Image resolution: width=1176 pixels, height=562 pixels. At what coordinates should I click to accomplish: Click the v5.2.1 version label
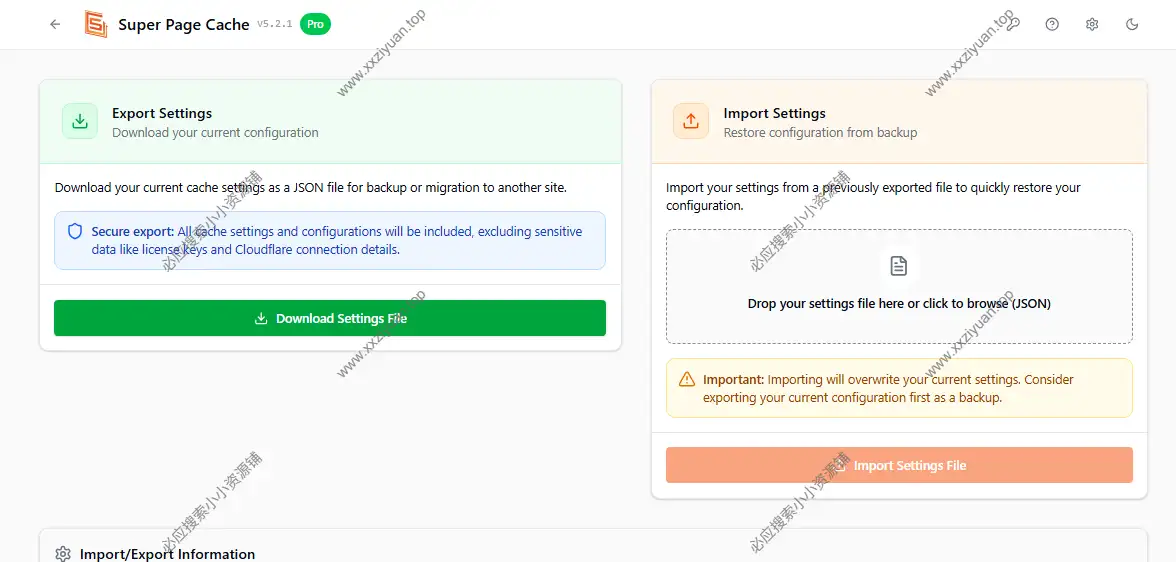pyautogui.click(x=274, y=24)
